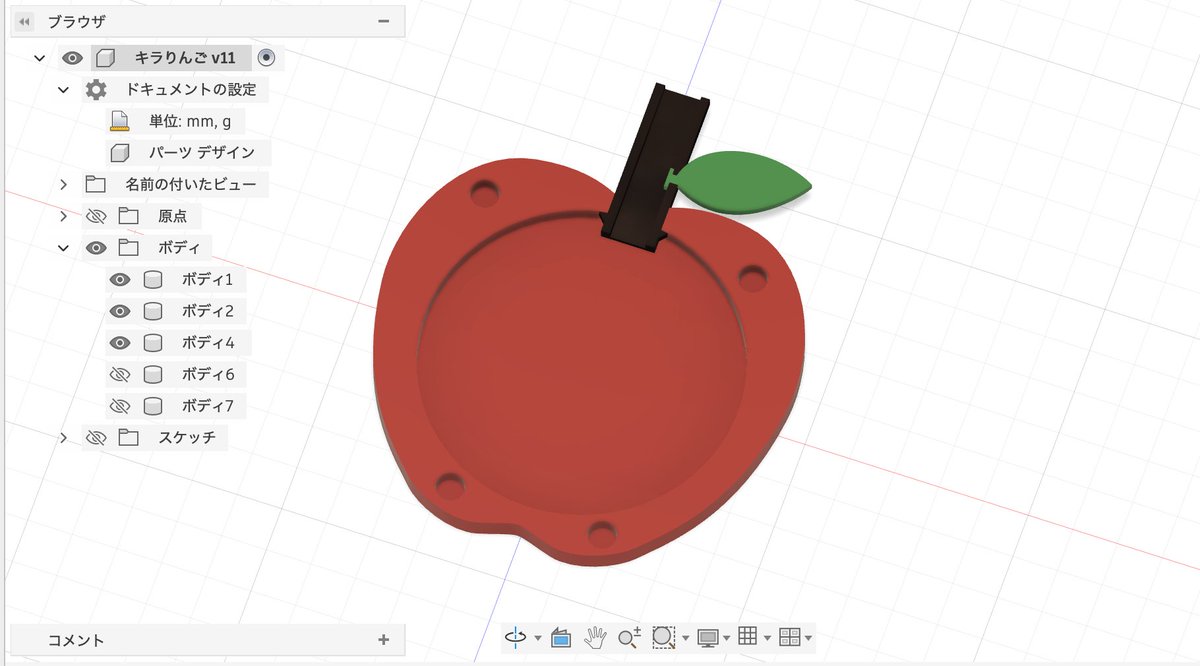Click the gear icon for ドキュメントの設定
The height and width of the screenshot is (666, 1200).
pos(95,89)
